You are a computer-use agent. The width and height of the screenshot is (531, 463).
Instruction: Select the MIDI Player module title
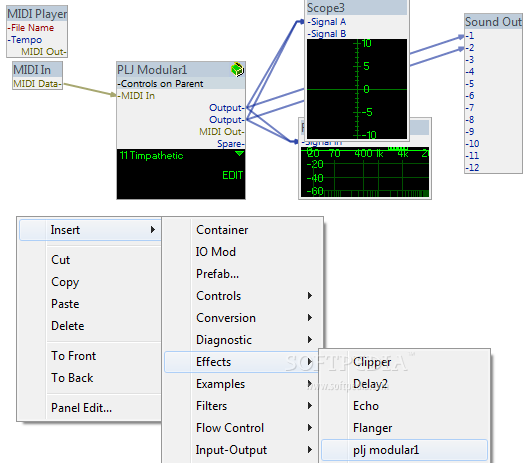coord(37,14)
